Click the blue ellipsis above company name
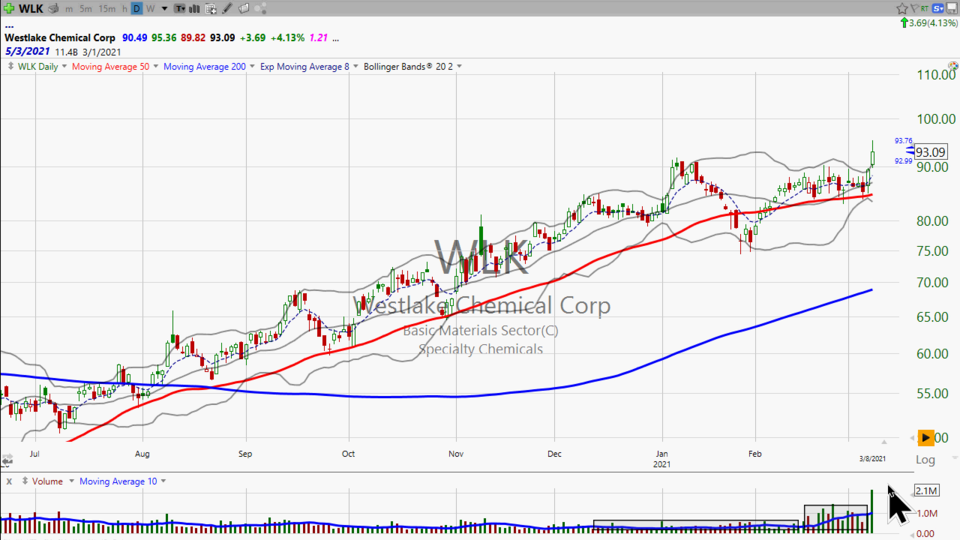 point(9,26)
